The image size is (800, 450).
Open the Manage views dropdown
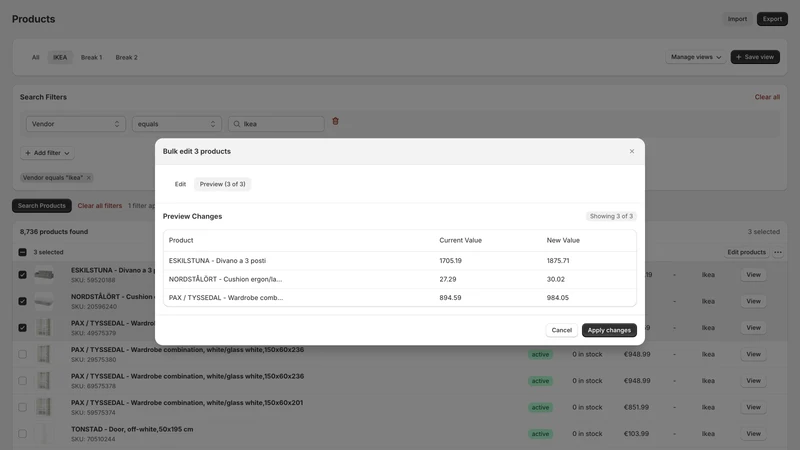[x=696, y=57]
